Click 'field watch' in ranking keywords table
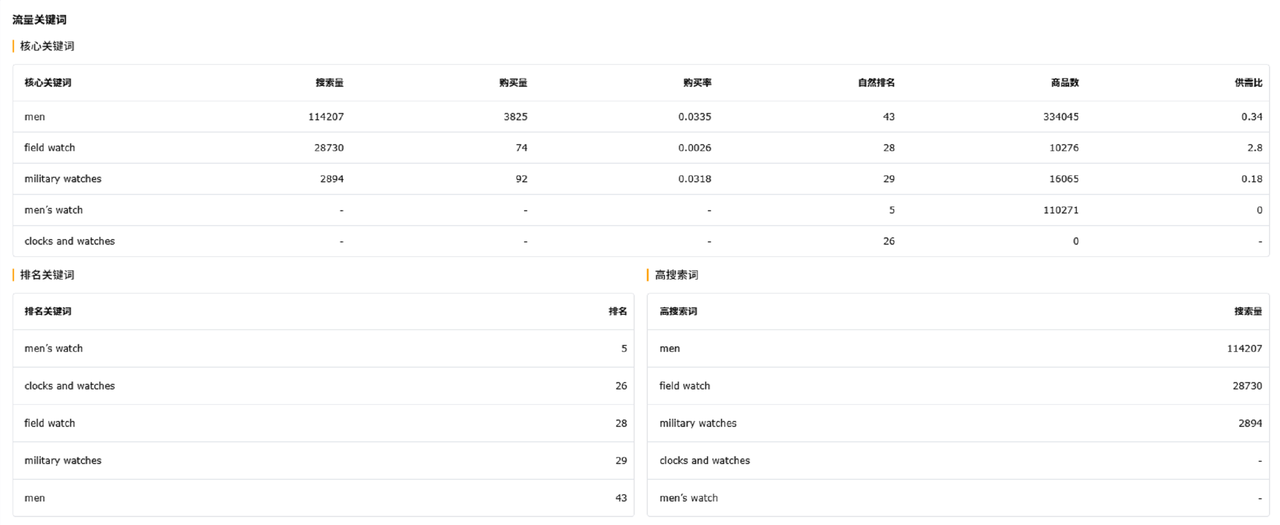The height and width of the screenshot is (525, 1280). coord(50,423)
